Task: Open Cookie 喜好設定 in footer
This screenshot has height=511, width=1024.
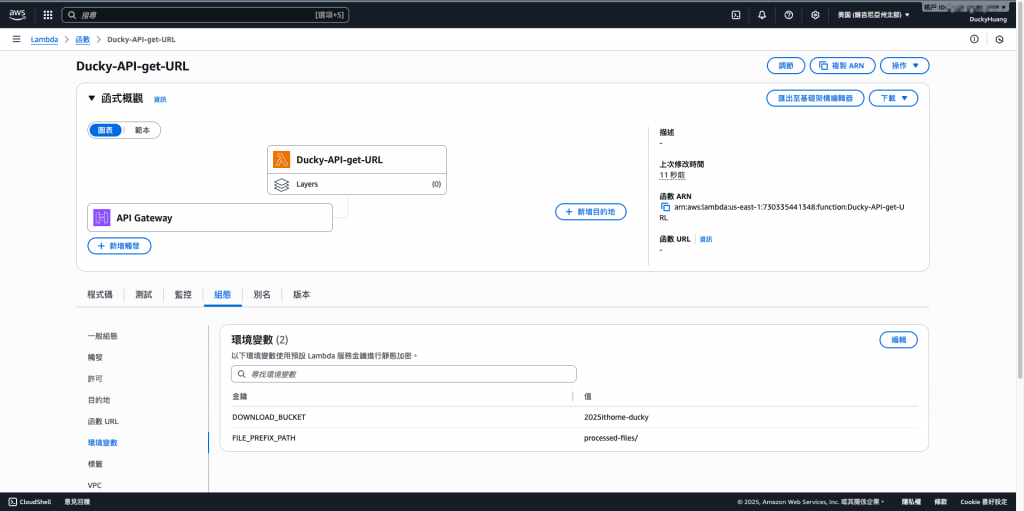Action: click(985, 502)
